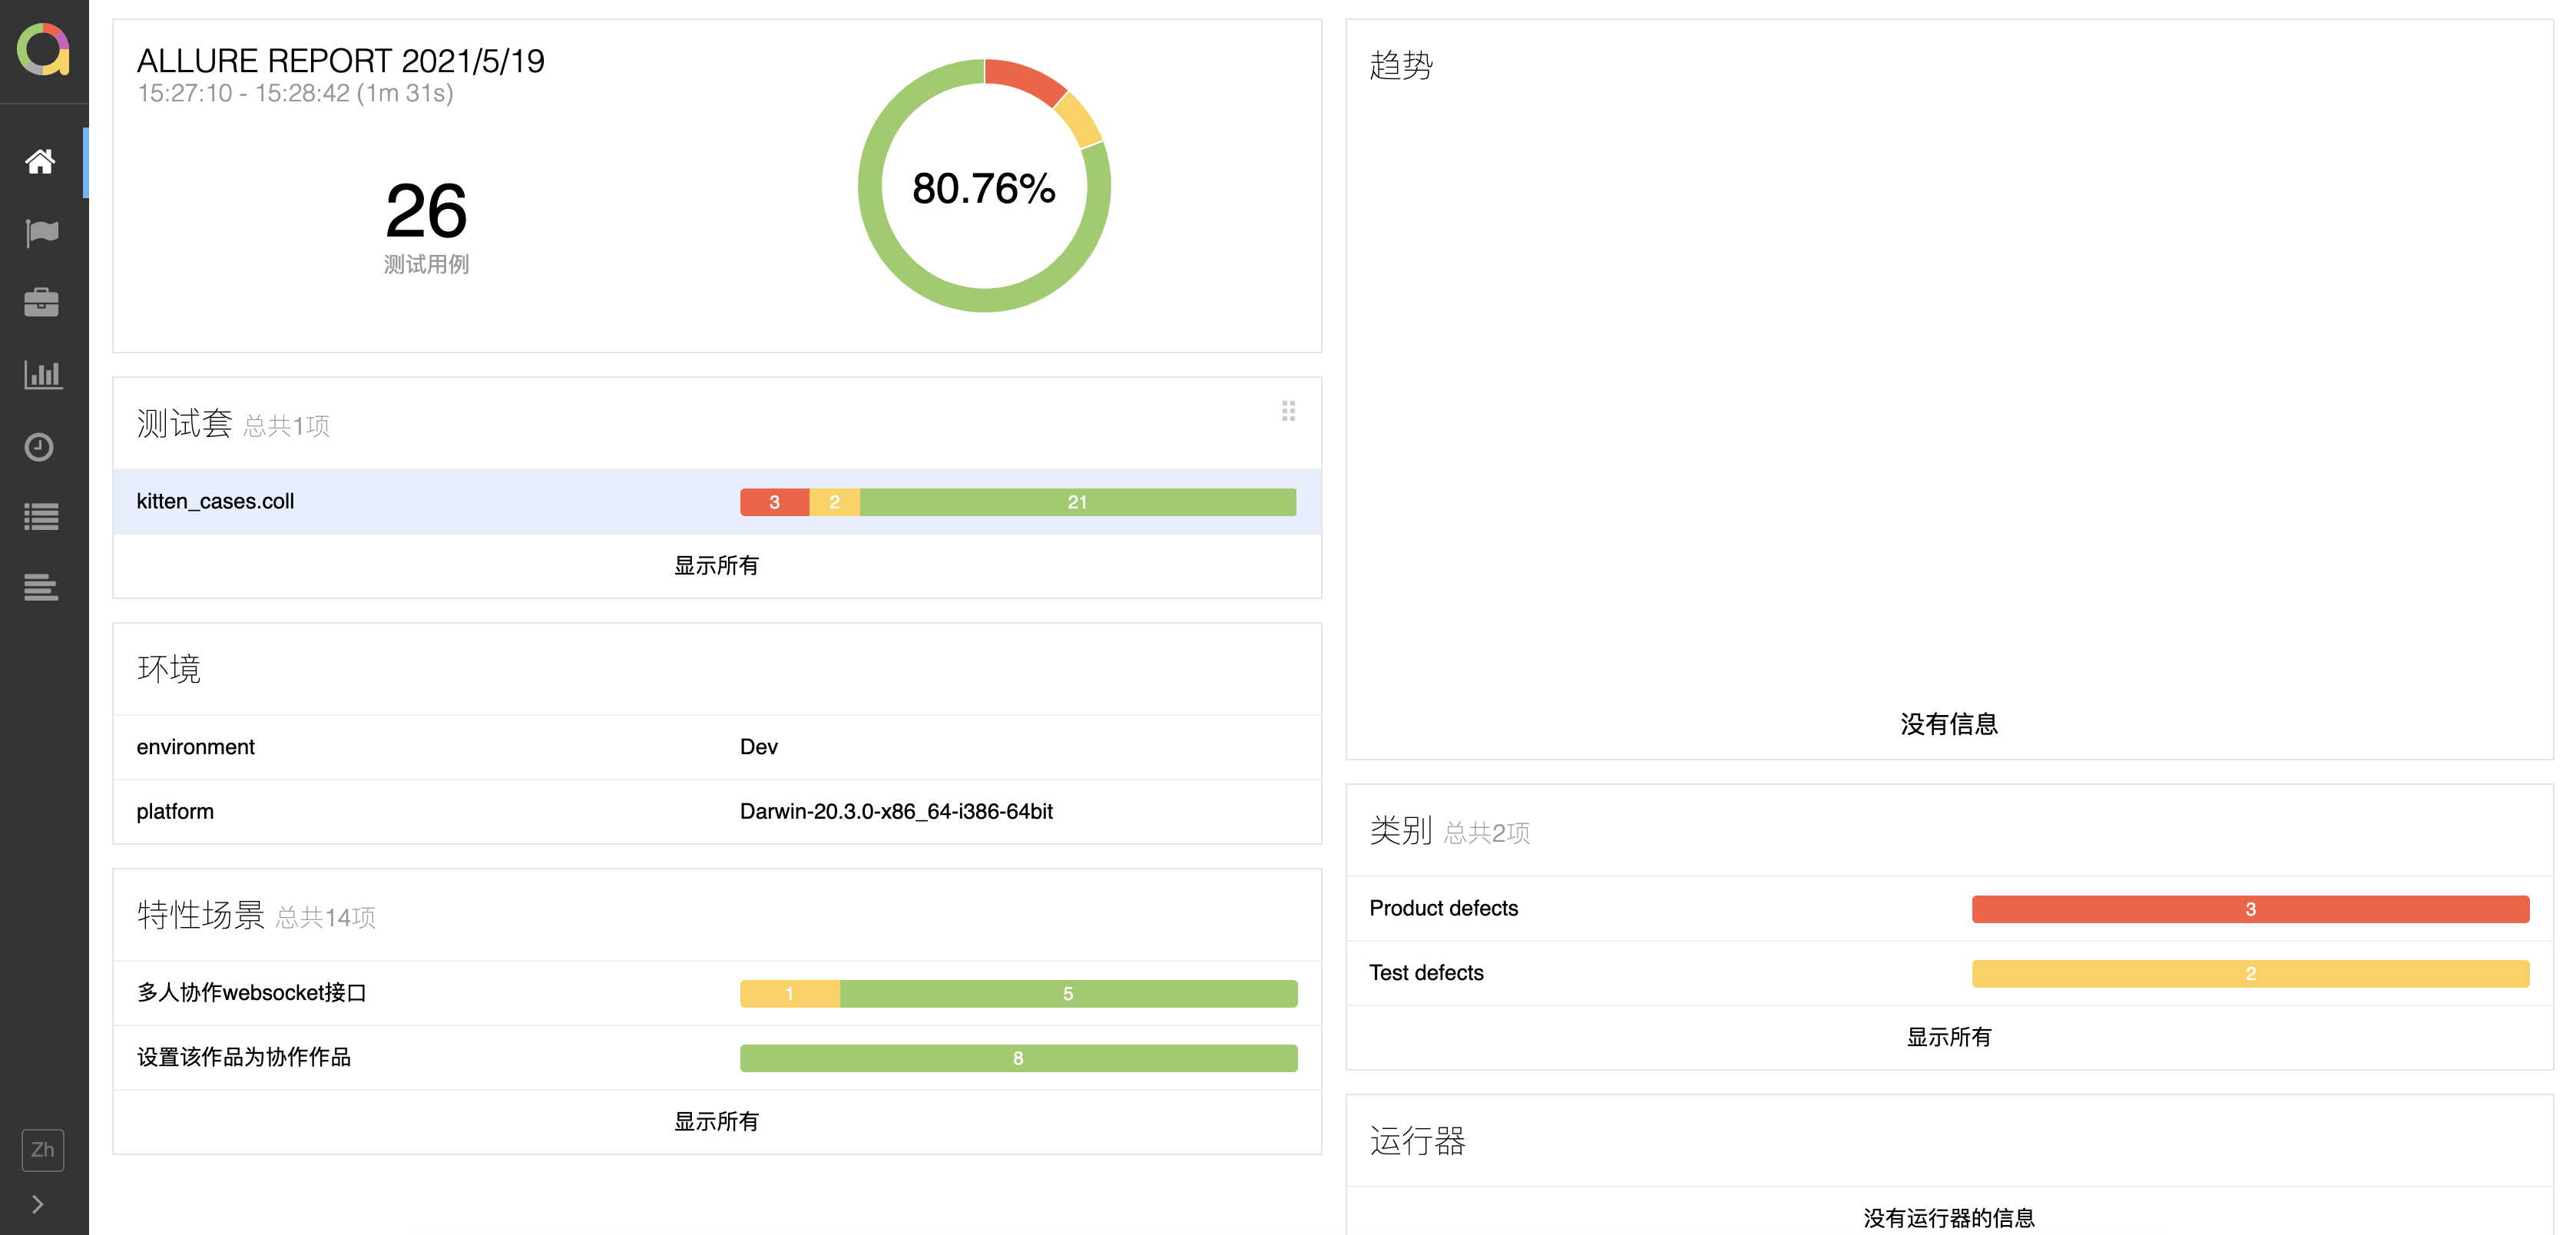Open the Timeline clock icon in sidebar

click(39, 446)
